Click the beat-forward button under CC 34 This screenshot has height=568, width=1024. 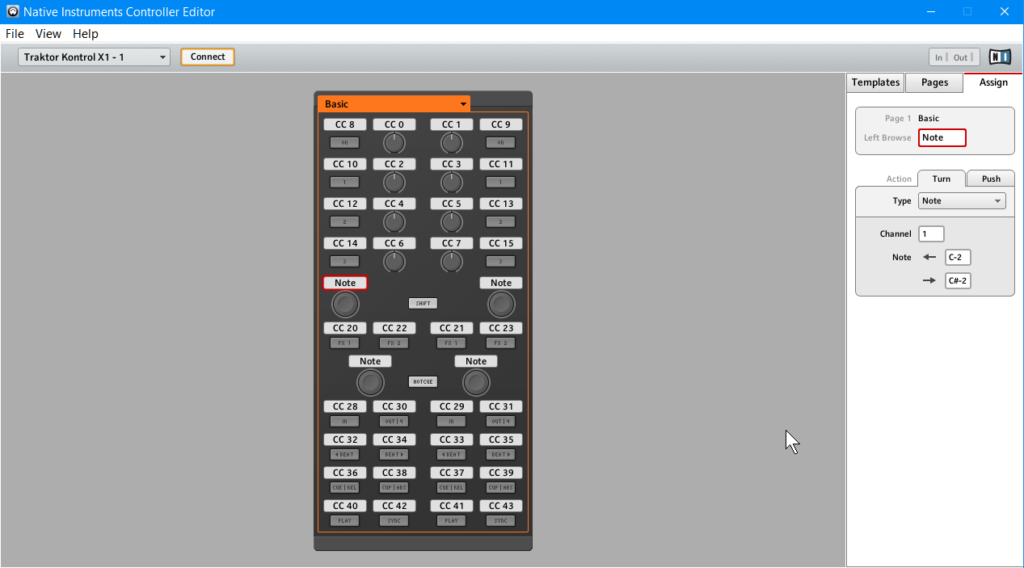coord(394,454)
